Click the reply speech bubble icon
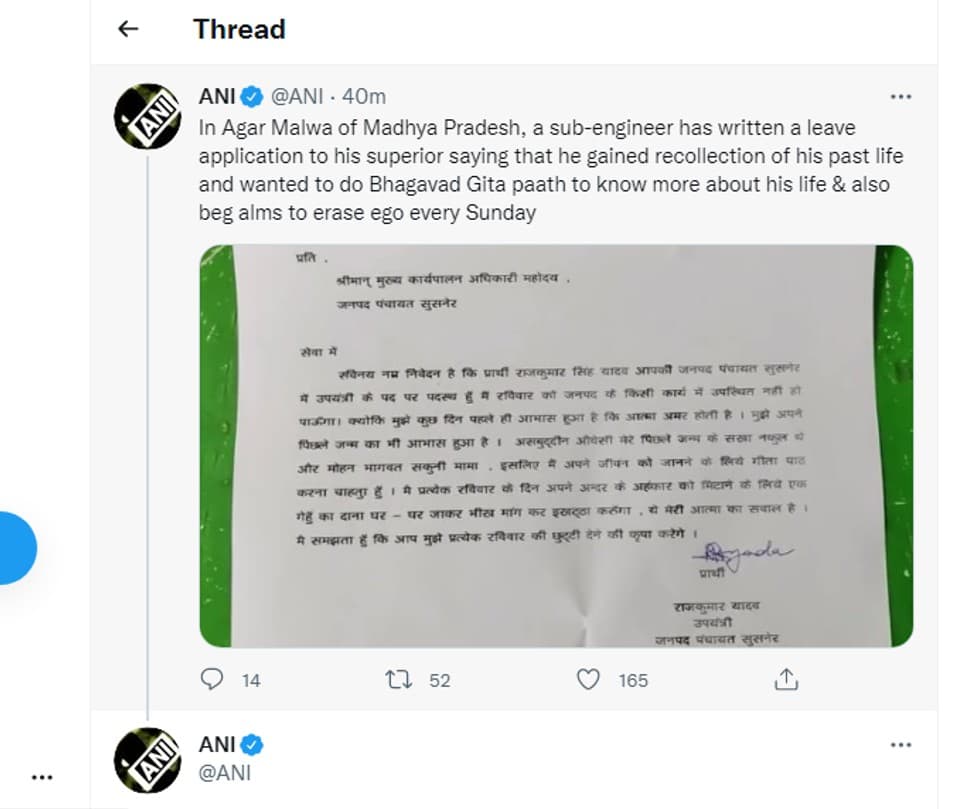The width and height of the screenshot is (965, 809). 212,680
